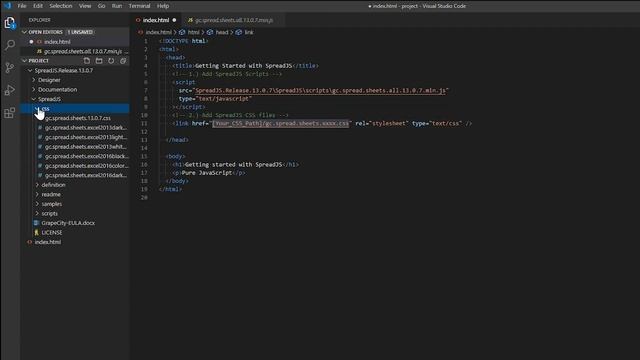640x360 pixels.
Task: Expand the Documentation folder
Action: (34, 89)
